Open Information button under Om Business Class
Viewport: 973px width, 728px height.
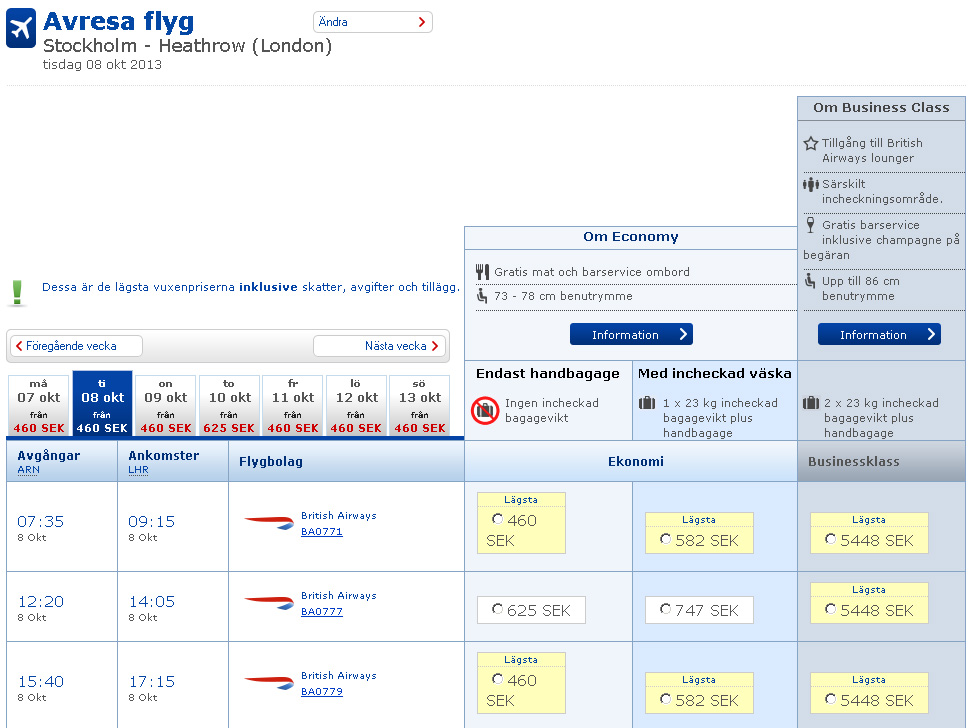[x=879, y=334]
